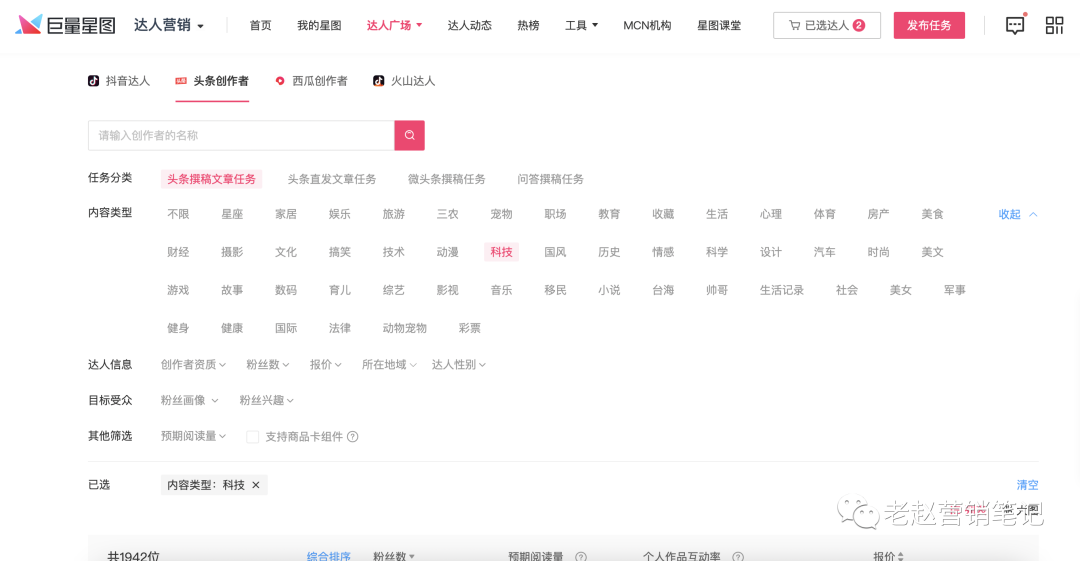Remove the 内容类型:科技 filter tag
Viewport: 1080px width, 561px height.
pos(256,485)
